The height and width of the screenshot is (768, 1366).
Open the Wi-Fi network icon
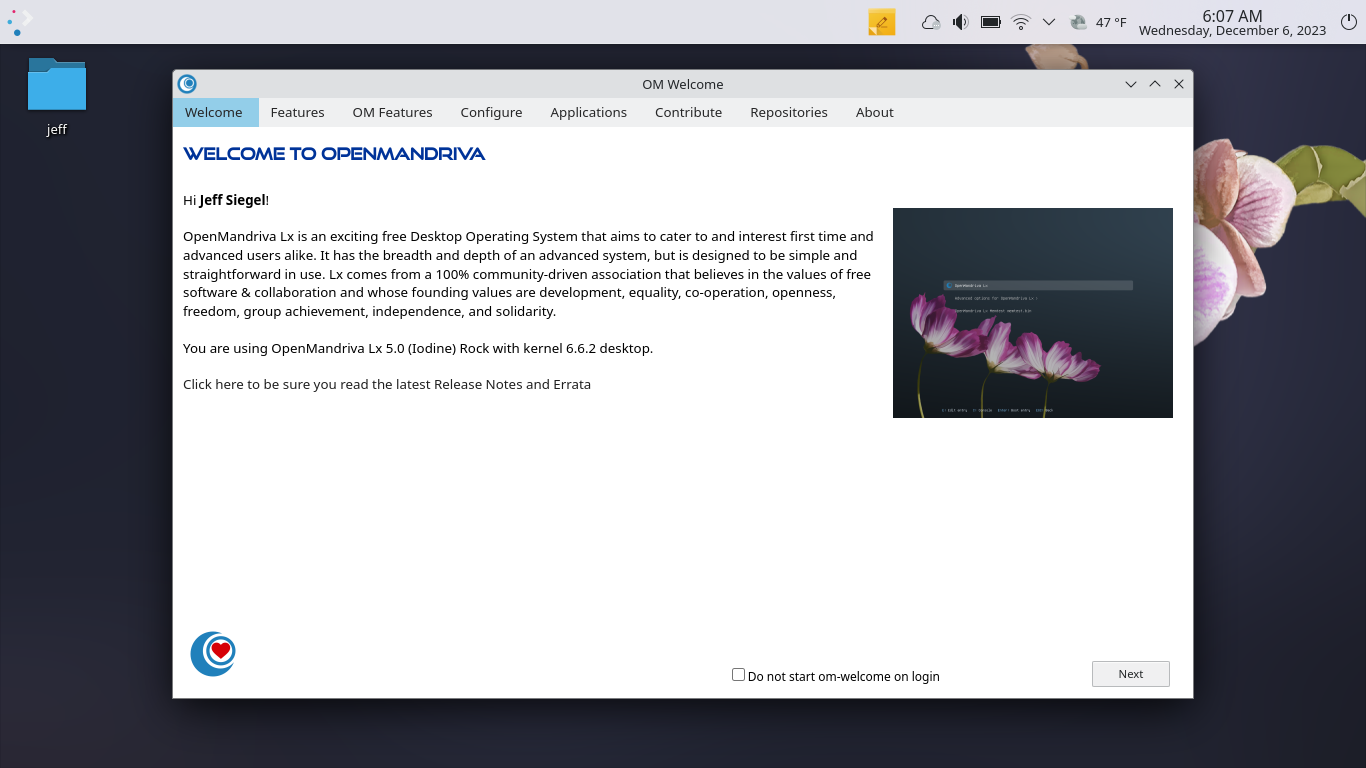(x=1021, y=22)
